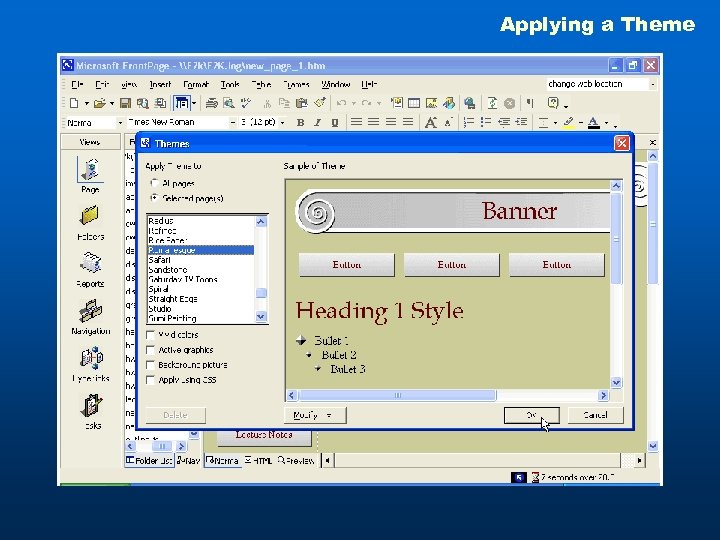
Task: Close the Themes dialog
Action: tap(622, 143)
